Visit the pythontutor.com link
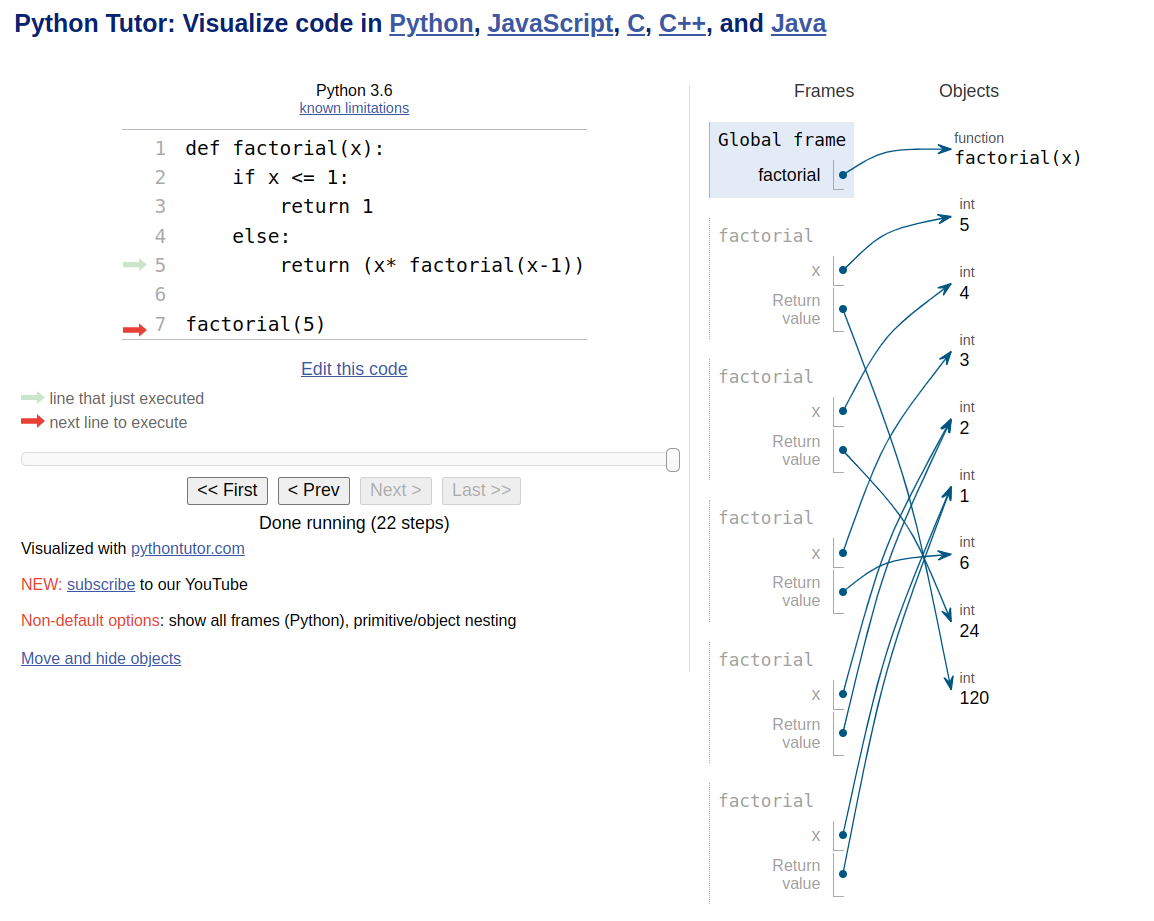This screenshot has width=1154, height=921. coord(188,548)
